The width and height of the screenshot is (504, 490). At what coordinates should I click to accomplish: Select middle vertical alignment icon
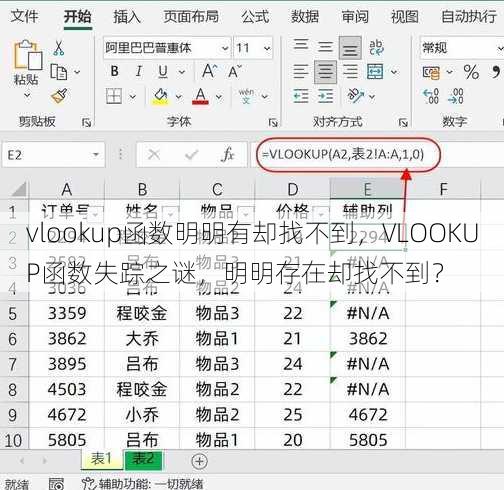[325, 47]
